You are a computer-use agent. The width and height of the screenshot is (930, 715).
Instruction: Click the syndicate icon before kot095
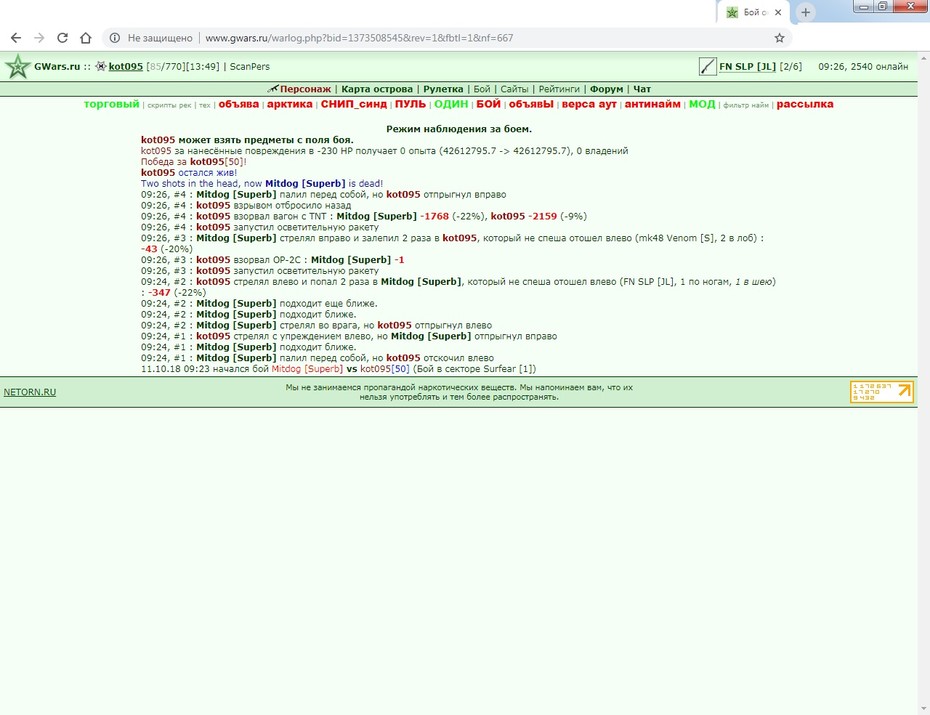click(x=101, y=66)
